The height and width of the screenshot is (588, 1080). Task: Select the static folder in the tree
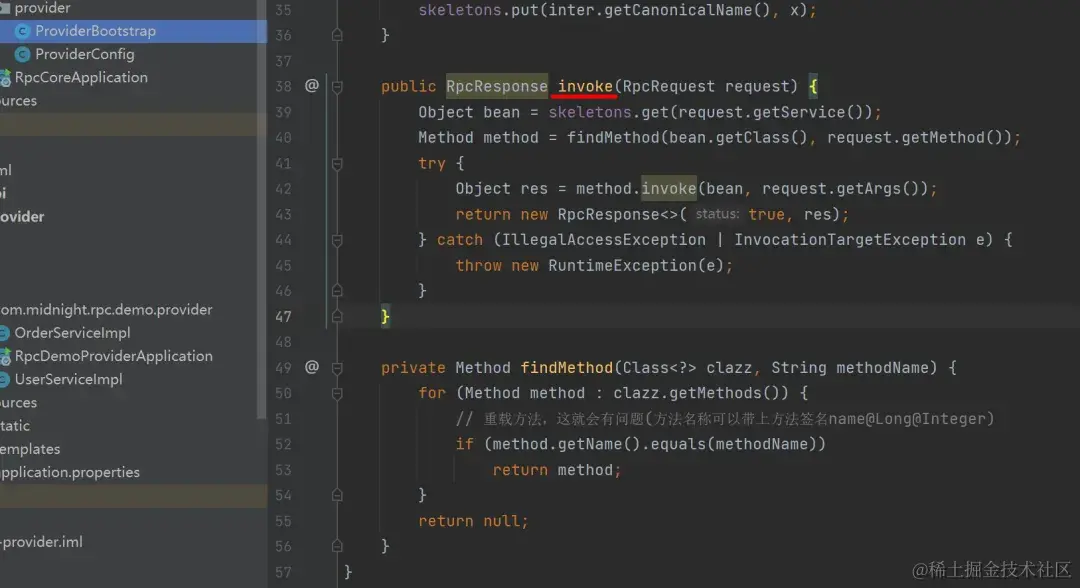pos(14,426)
